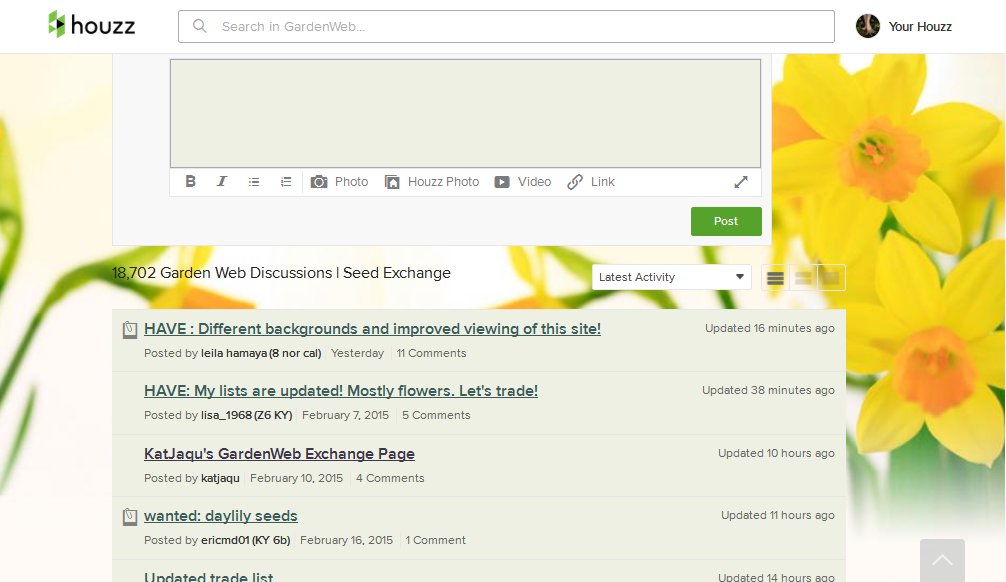Open 'HAVE: My lists are updated' discussion
Screen dimensions: 1006x582
(341, 391)
